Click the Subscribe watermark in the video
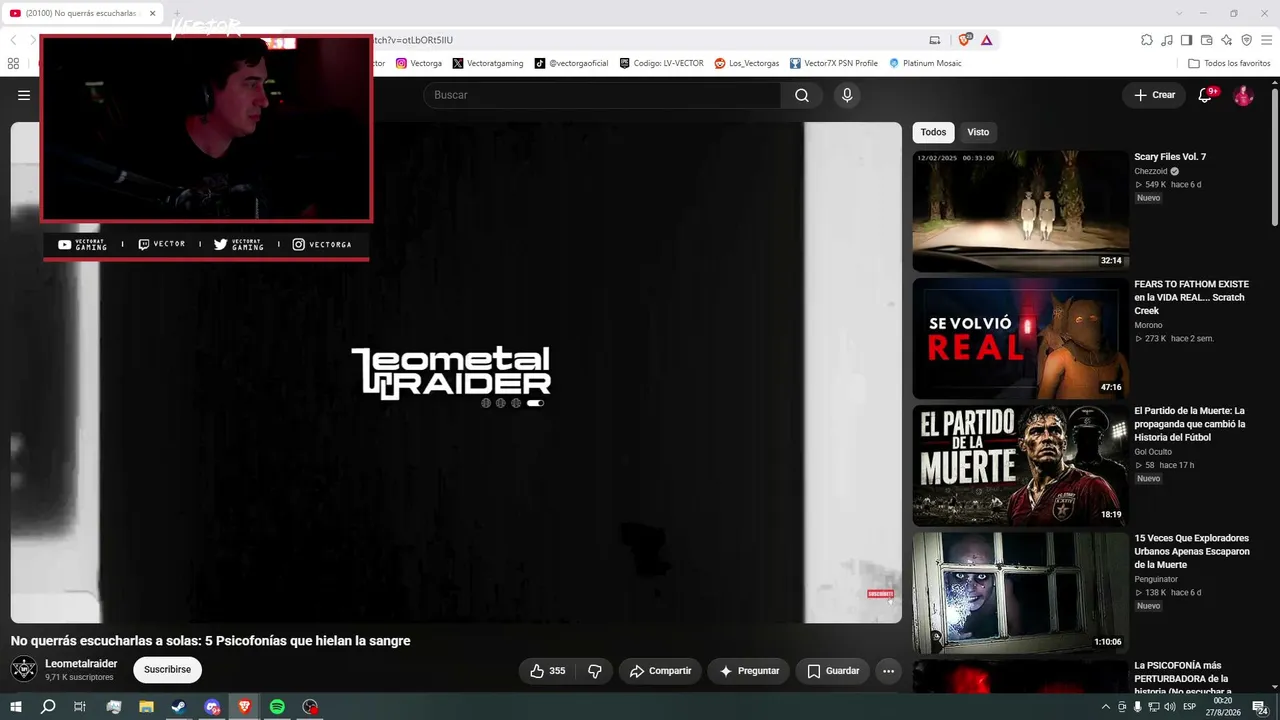This screenshot has width=1280, height=720. (880, 594)
